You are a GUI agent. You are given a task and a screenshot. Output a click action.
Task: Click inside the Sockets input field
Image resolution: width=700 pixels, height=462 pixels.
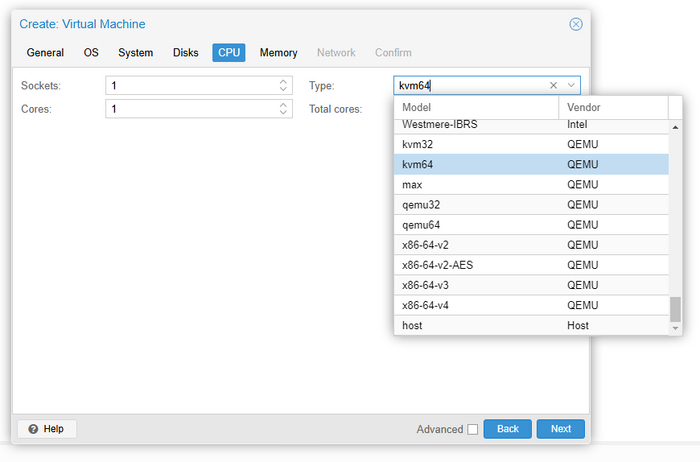click(x=190, y=86)
